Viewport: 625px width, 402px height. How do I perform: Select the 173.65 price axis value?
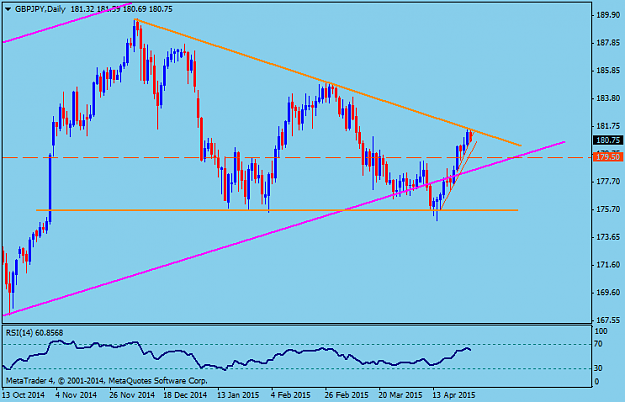(x=608, y=237)
